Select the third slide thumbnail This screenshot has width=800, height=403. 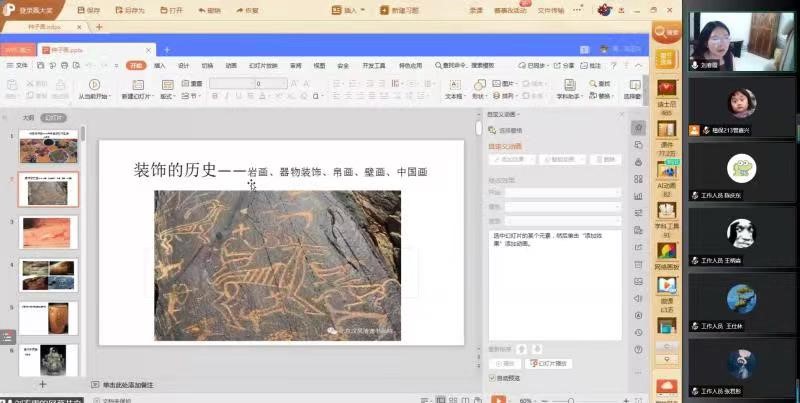48,232
